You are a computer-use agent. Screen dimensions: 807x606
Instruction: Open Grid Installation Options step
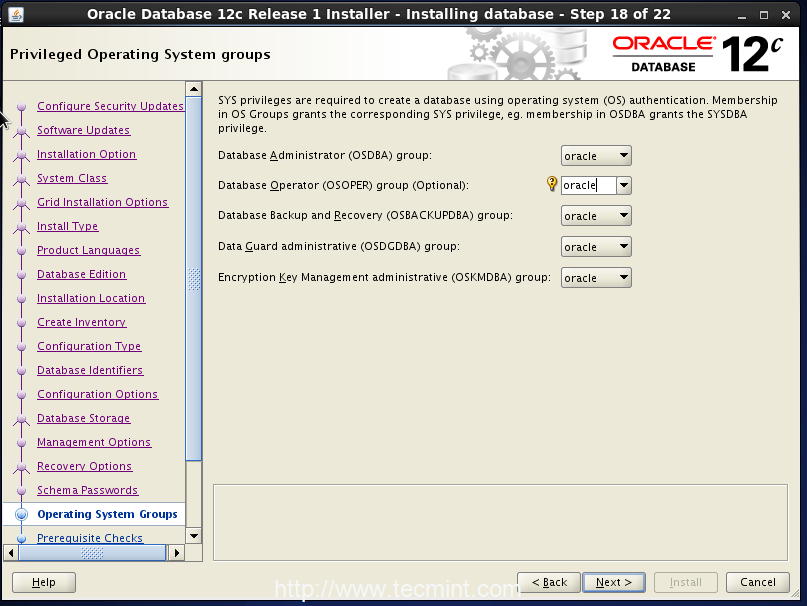pyautogui.click(x=102, y=202)
